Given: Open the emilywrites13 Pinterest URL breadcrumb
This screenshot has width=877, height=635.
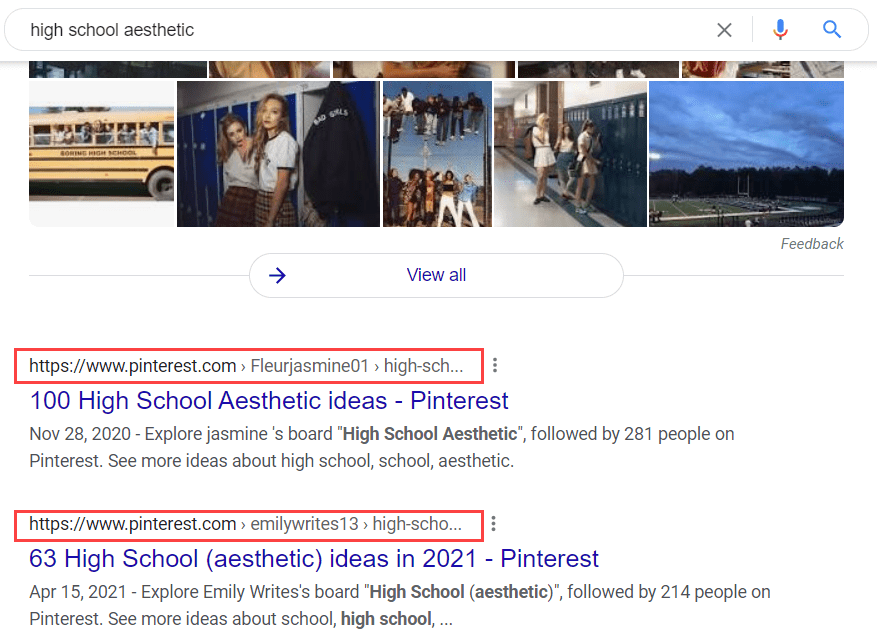Looking at the screenshot, I should [246, 524].
